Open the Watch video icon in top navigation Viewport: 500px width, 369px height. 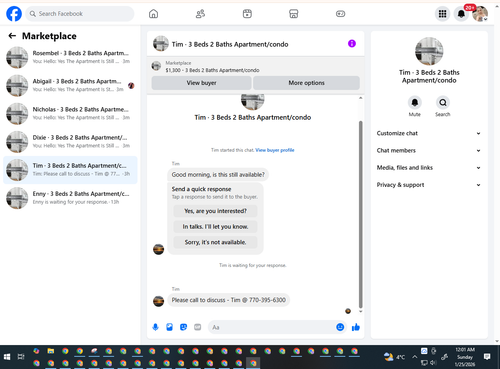point(247,14)
